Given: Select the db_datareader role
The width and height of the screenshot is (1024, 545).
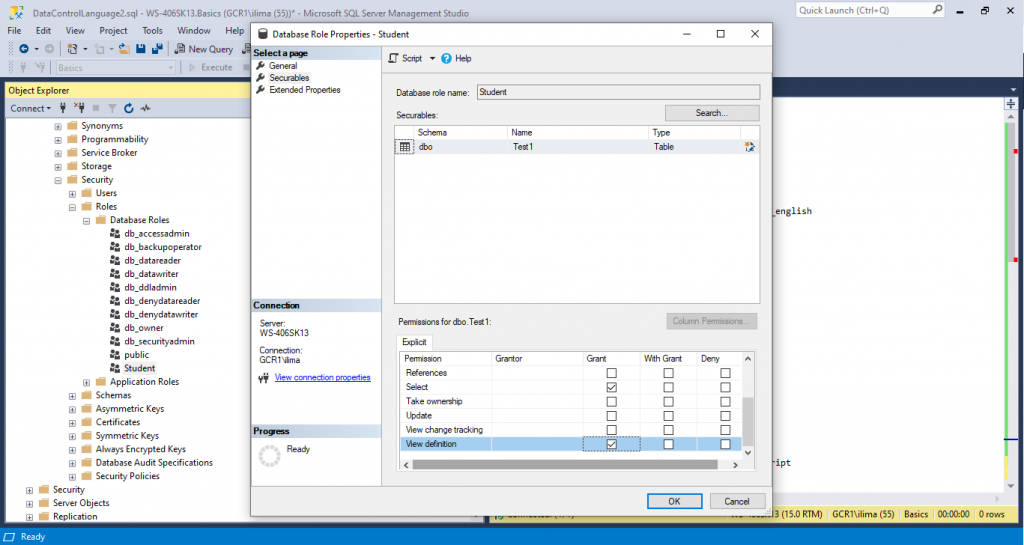Looking at the screenshot, I should point(152,260).
